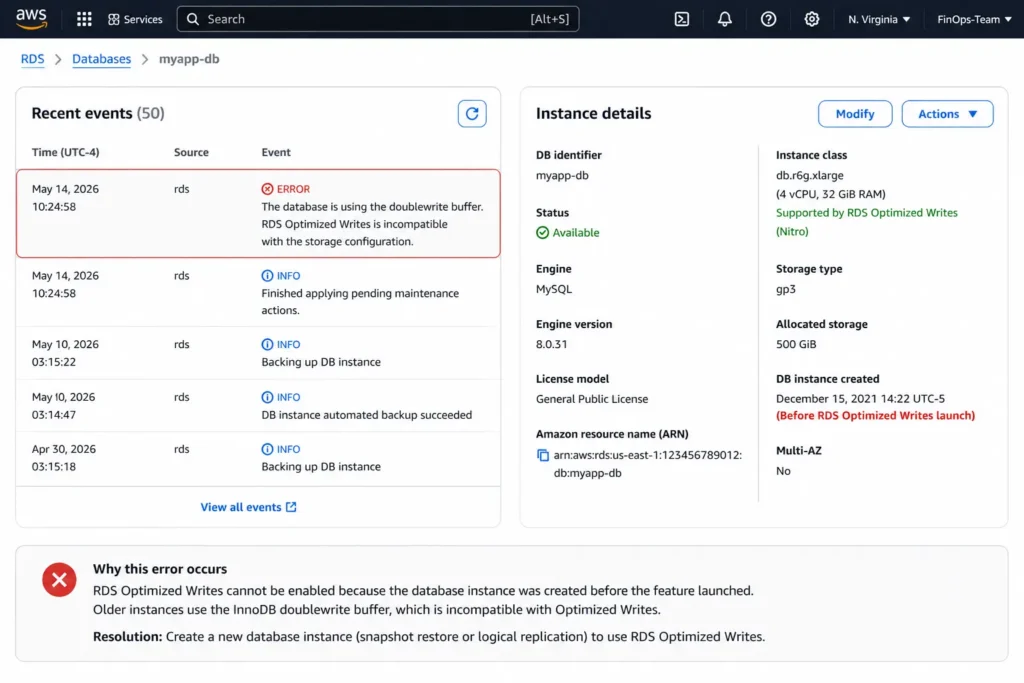Open the help question mark icon
1024x683 pixels.
coord(768,20)
